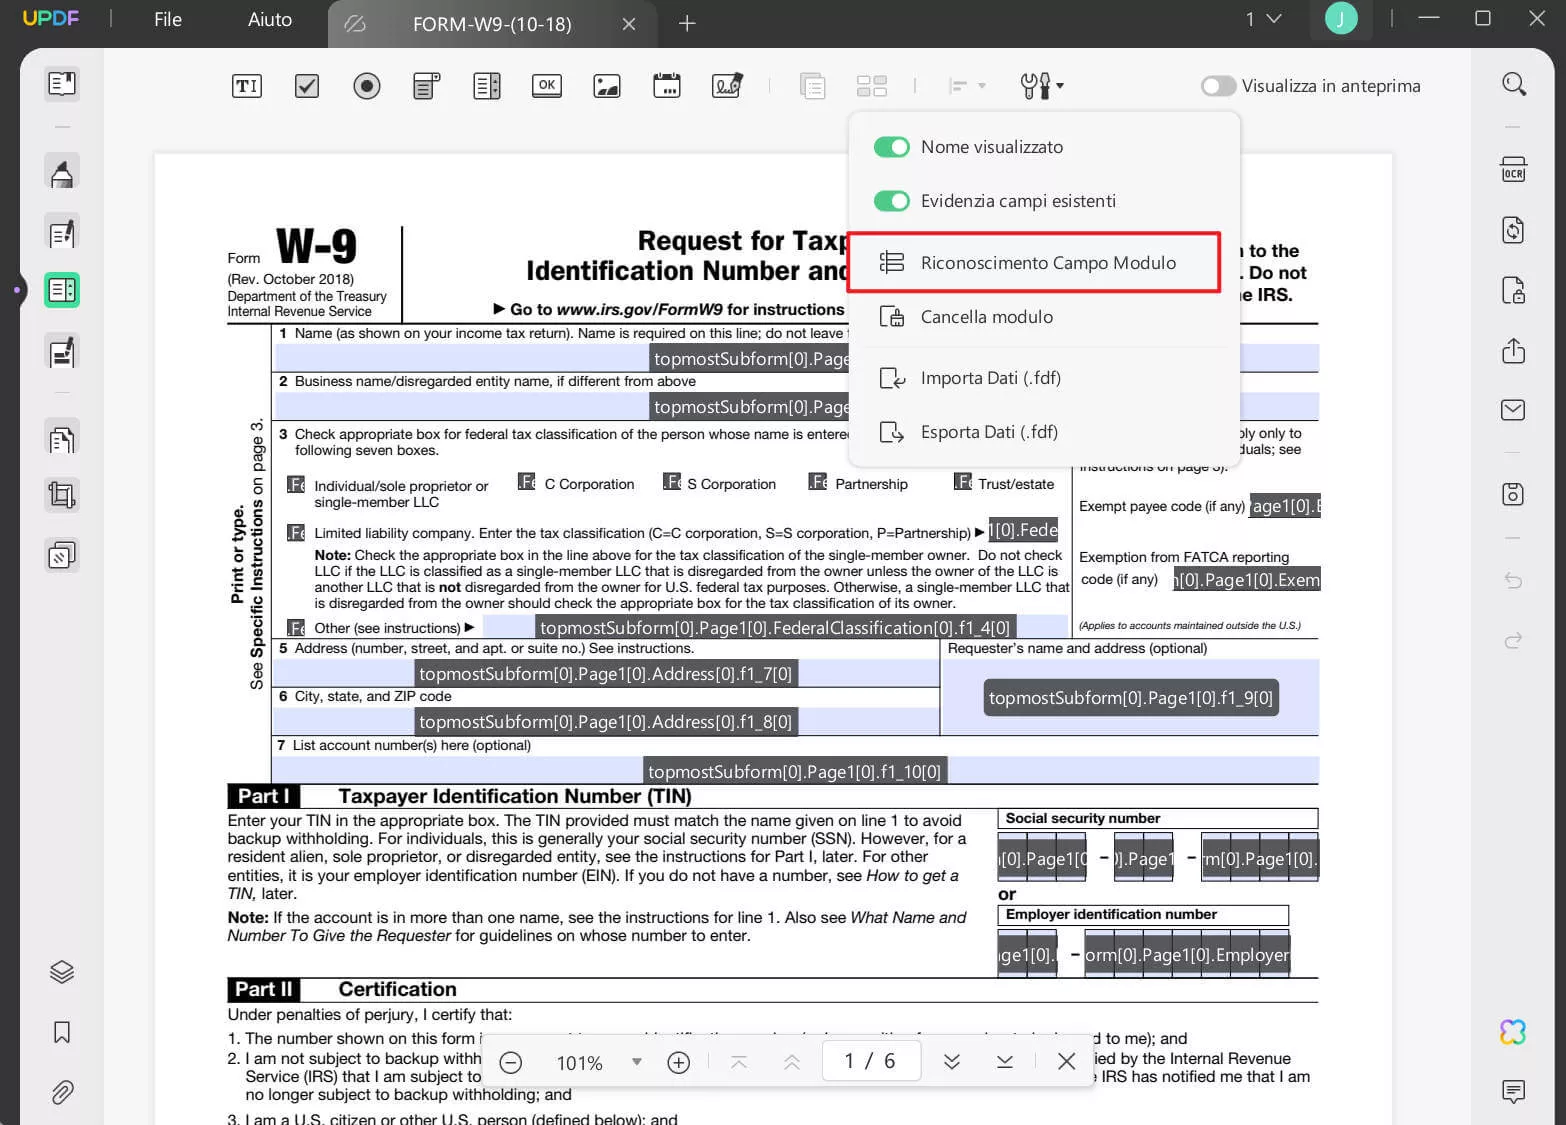1566x1125 pixels.
Task: Open the align fields dropdown
Action: click(967, 86)
